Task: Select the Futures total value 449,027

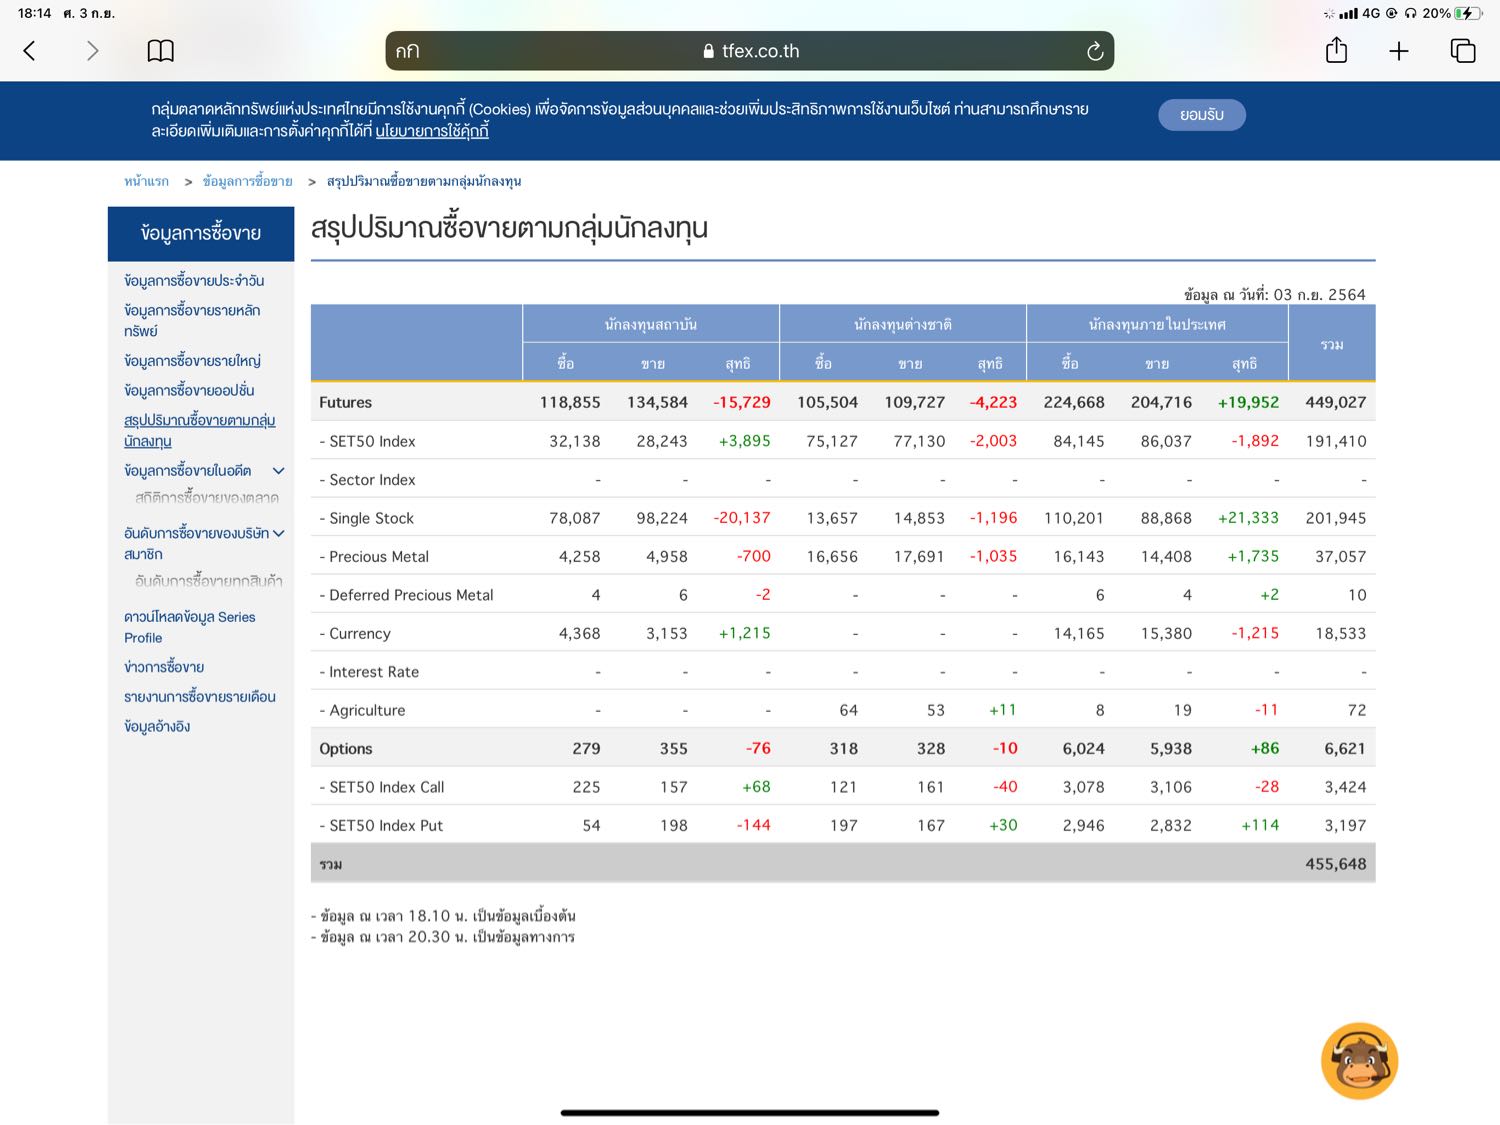Action: click(1336, 402)
